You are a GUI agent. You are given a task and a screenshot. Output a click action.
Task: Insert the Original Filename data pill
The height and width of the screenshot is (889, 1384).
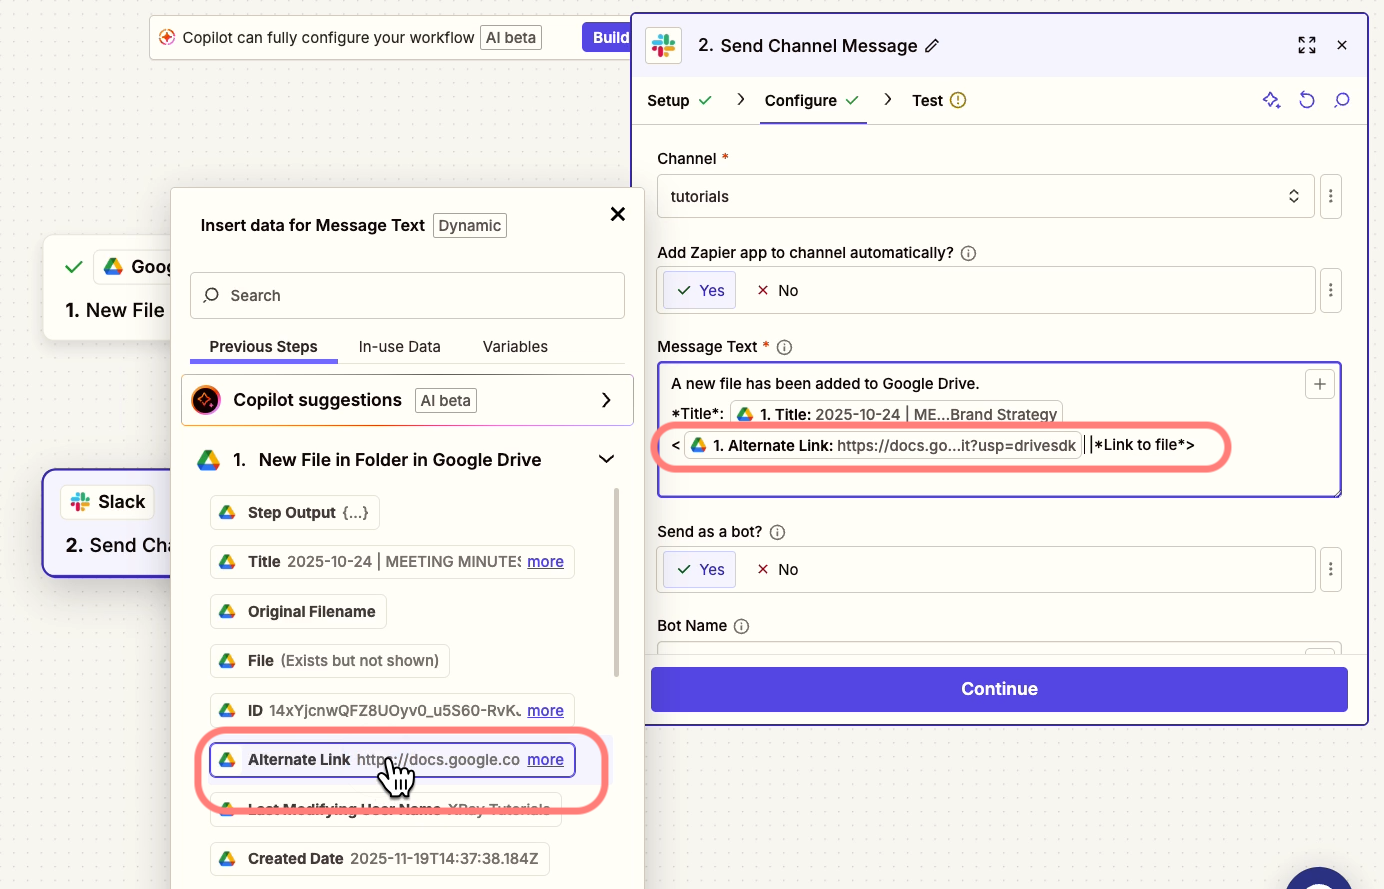coord(298,612)
